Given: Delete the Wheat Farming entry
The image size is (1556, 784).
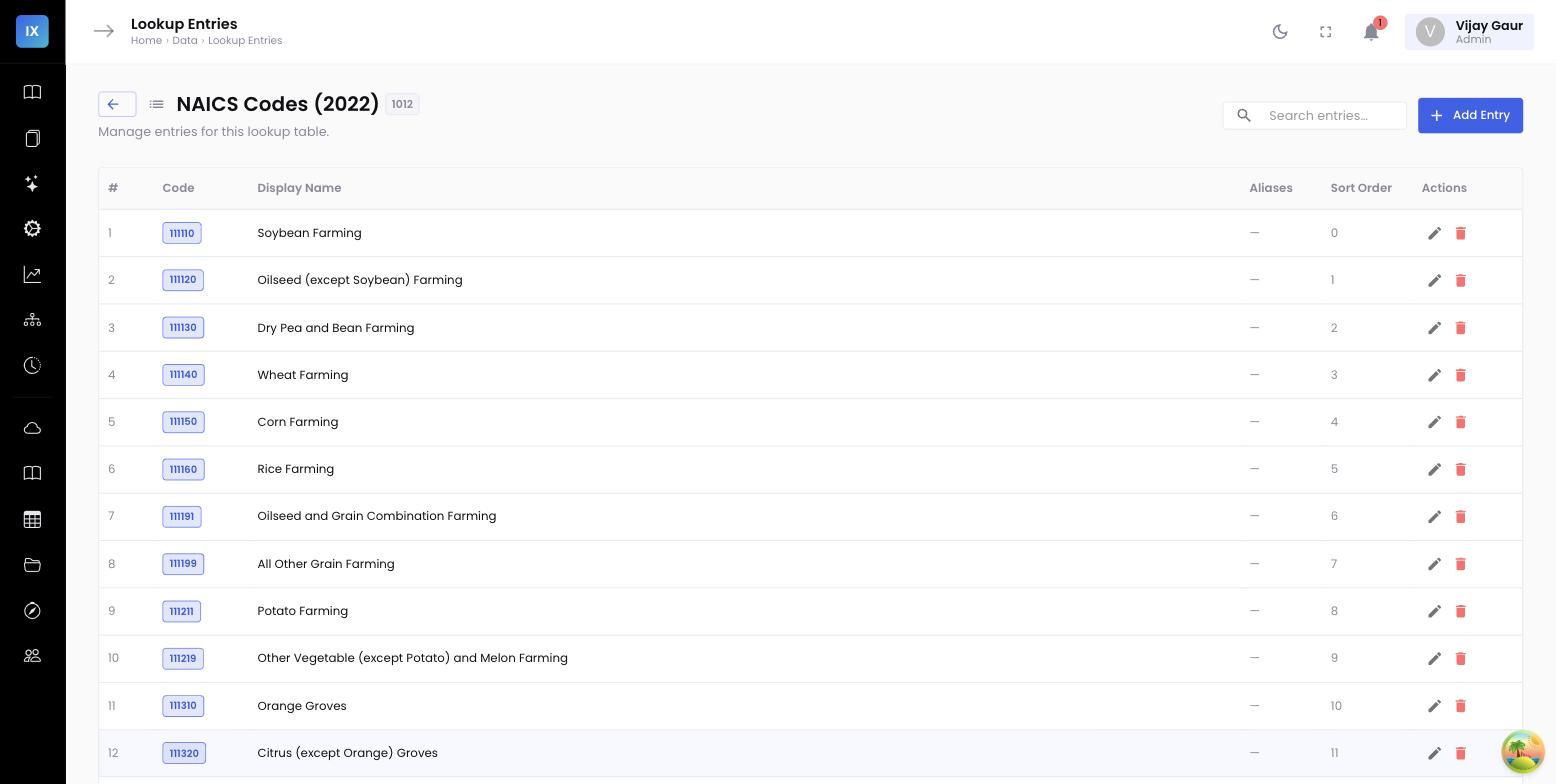Looking at the screenshot, I should 1460,375.
